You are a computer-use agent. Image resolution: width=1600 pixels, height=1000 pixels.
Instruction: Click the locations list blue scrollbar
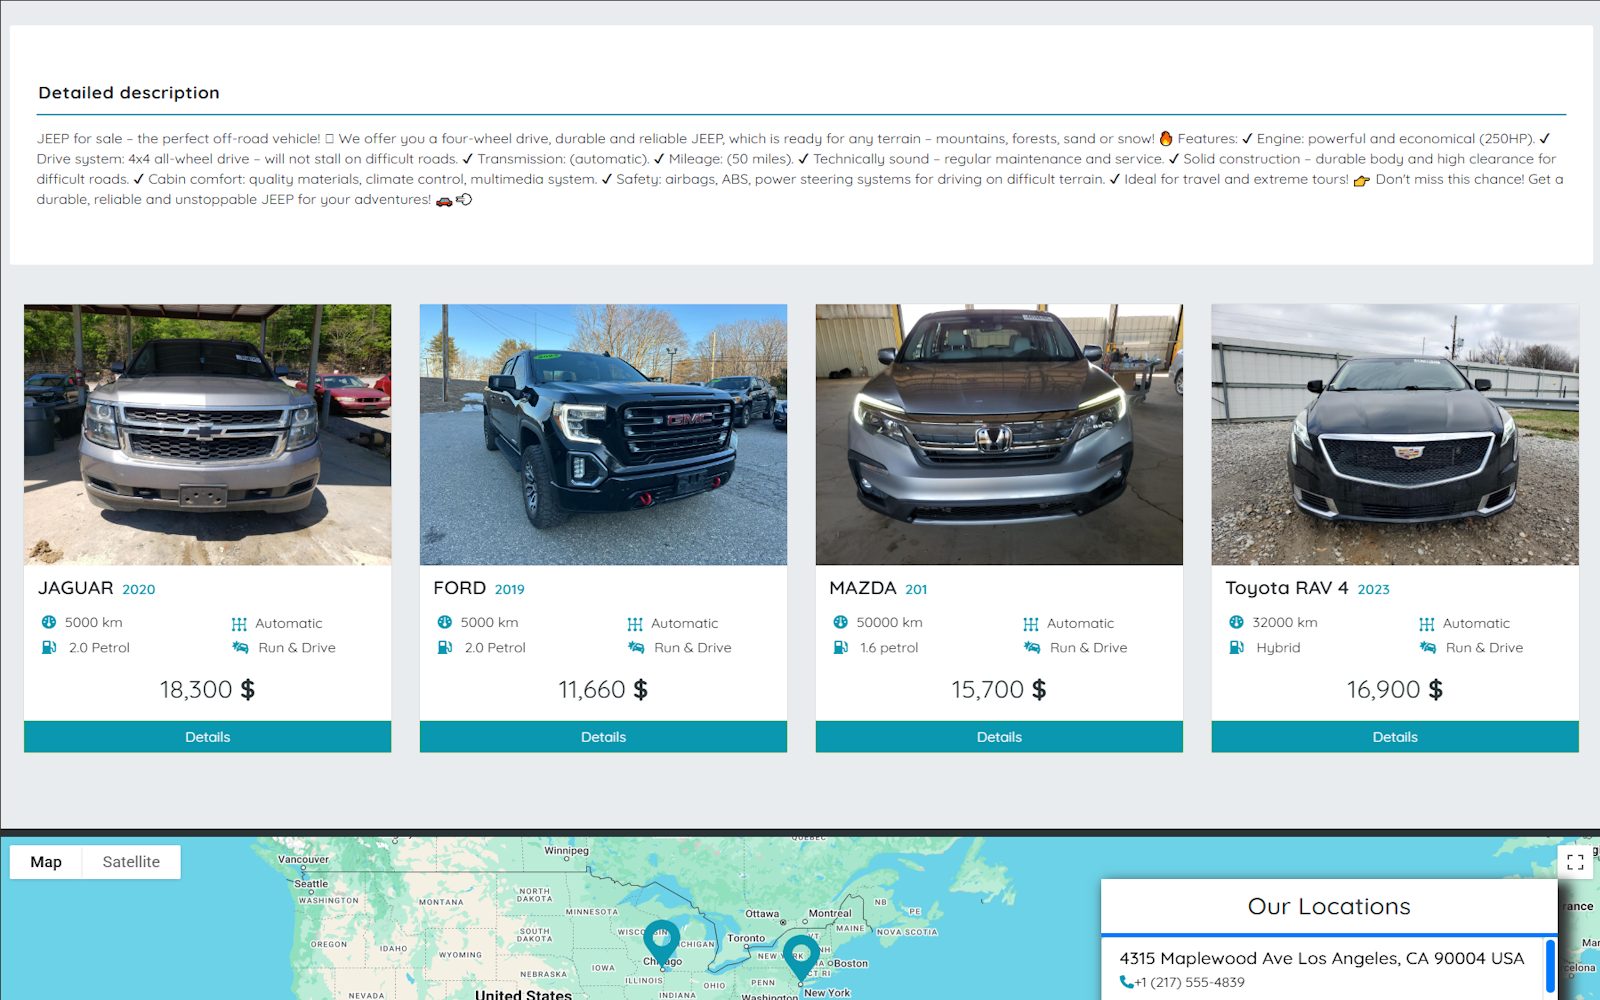coord(1550,966)
